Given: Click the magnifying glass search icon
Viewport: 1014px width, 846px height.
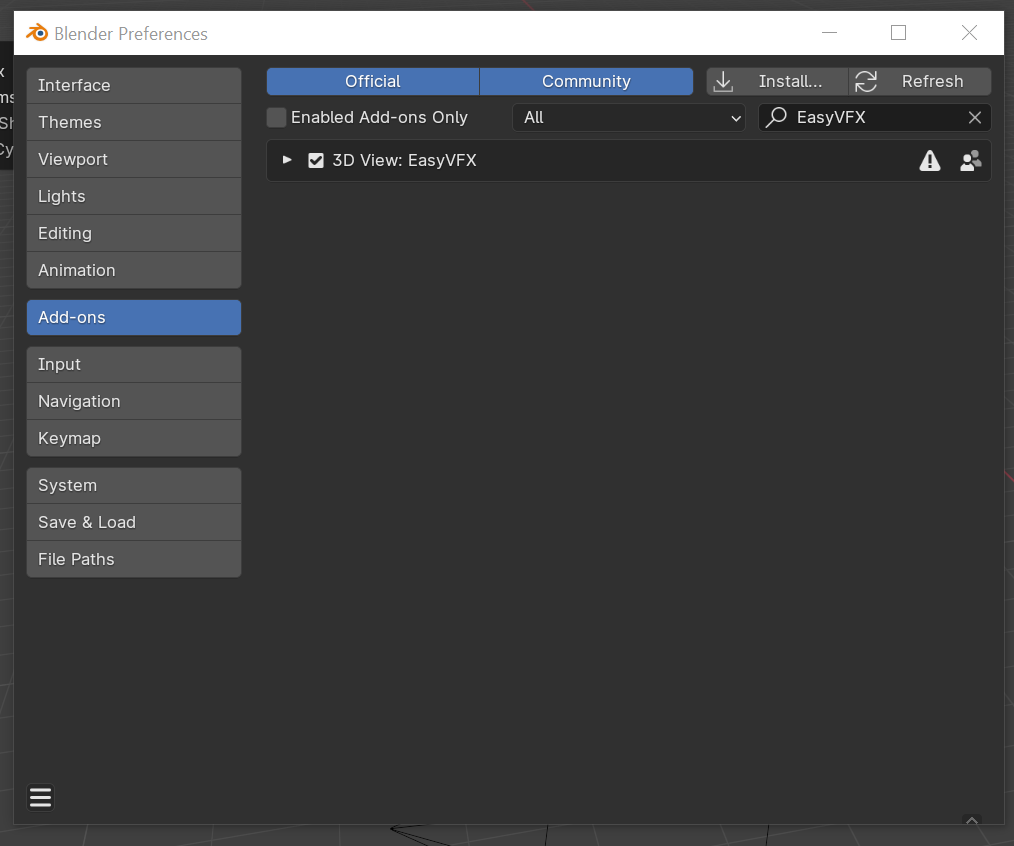Looking at the screenshot, I should point(776,118).
